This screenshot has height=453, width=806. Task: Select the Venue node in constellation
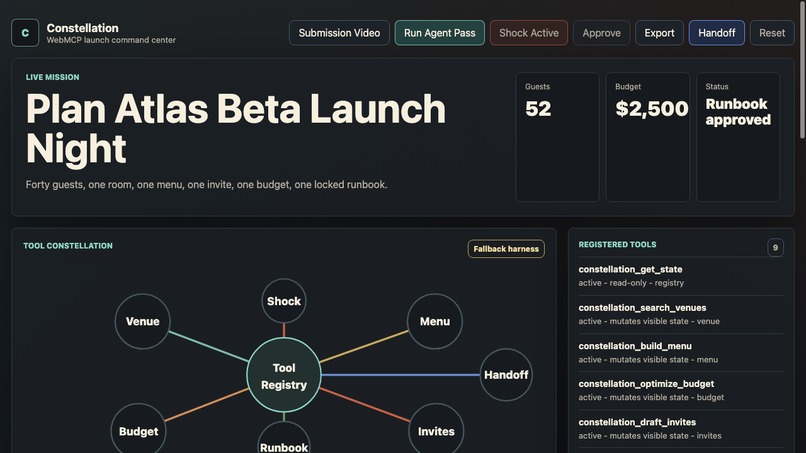(x=142, y=321)
